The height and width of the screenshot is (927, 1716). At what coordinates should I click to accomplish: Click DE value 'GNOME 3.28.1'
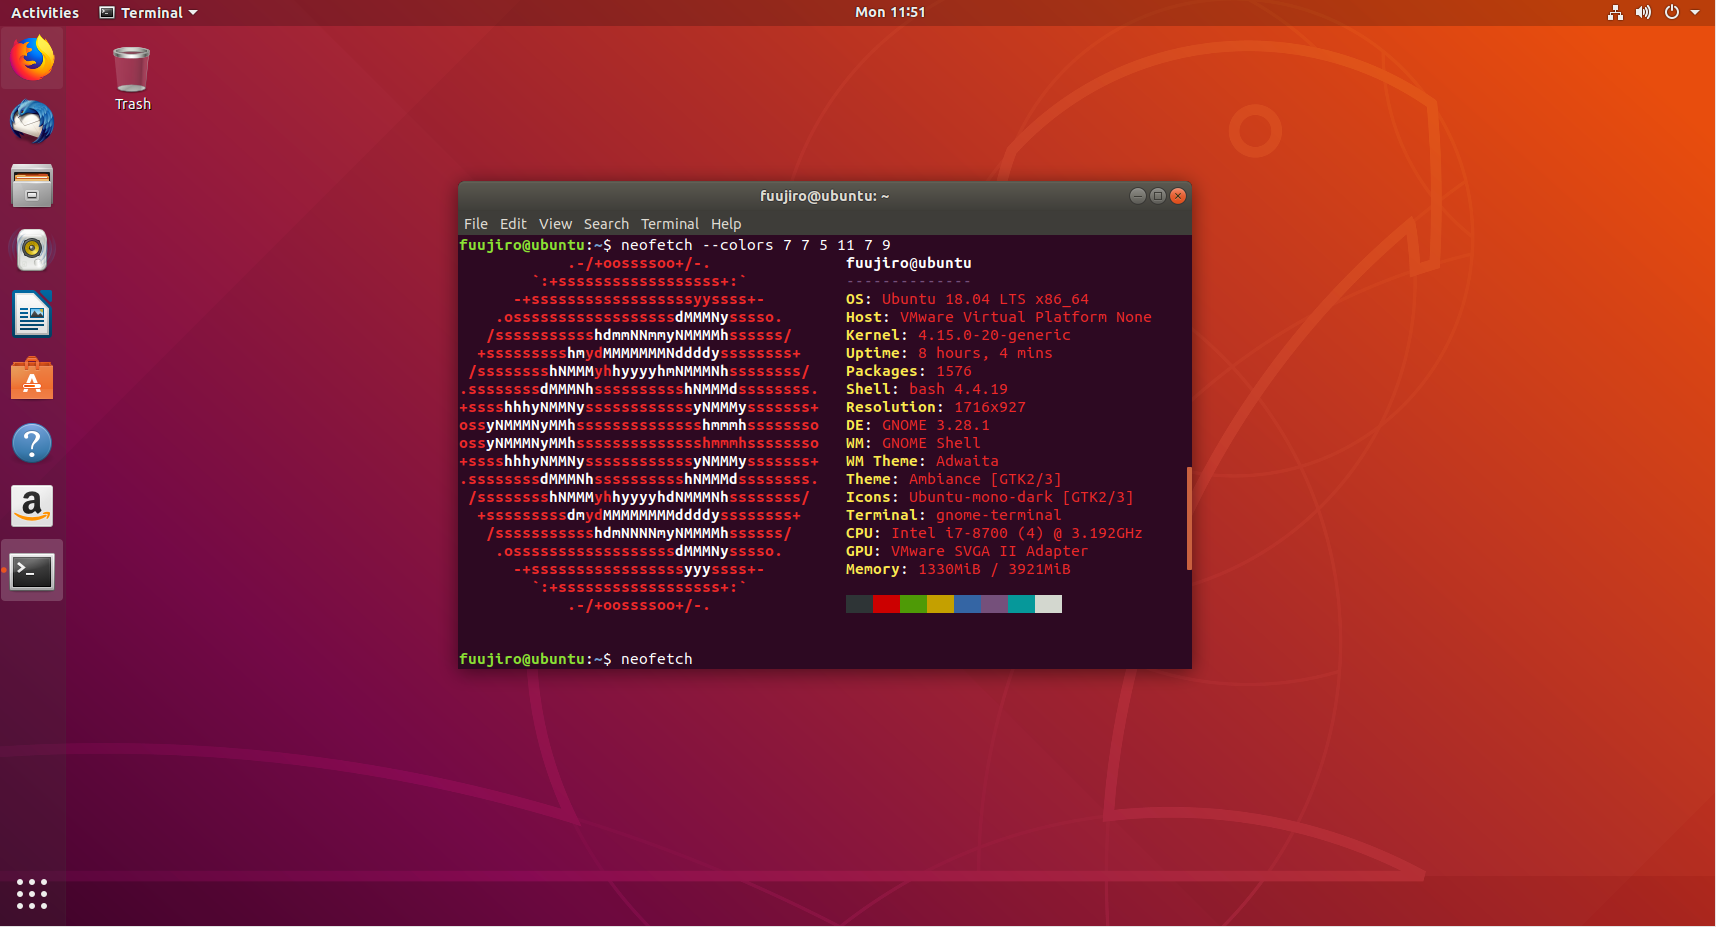(936, 425)
